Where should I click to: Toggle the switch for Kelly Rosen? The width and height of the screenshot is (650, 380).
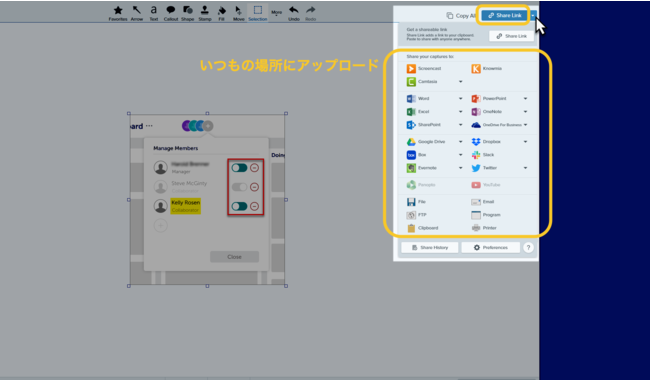point(239,206)
